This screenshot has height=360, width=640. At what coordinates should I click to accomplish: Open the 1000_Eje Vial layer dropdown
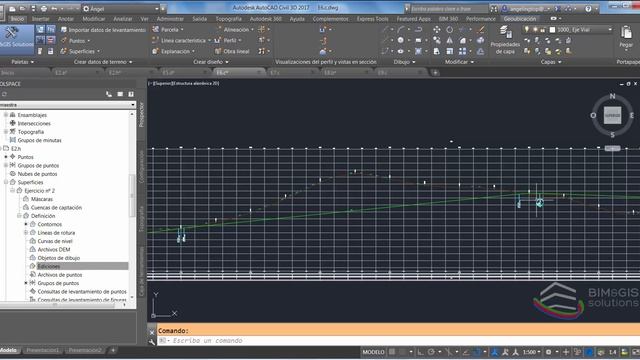point(568,29)
